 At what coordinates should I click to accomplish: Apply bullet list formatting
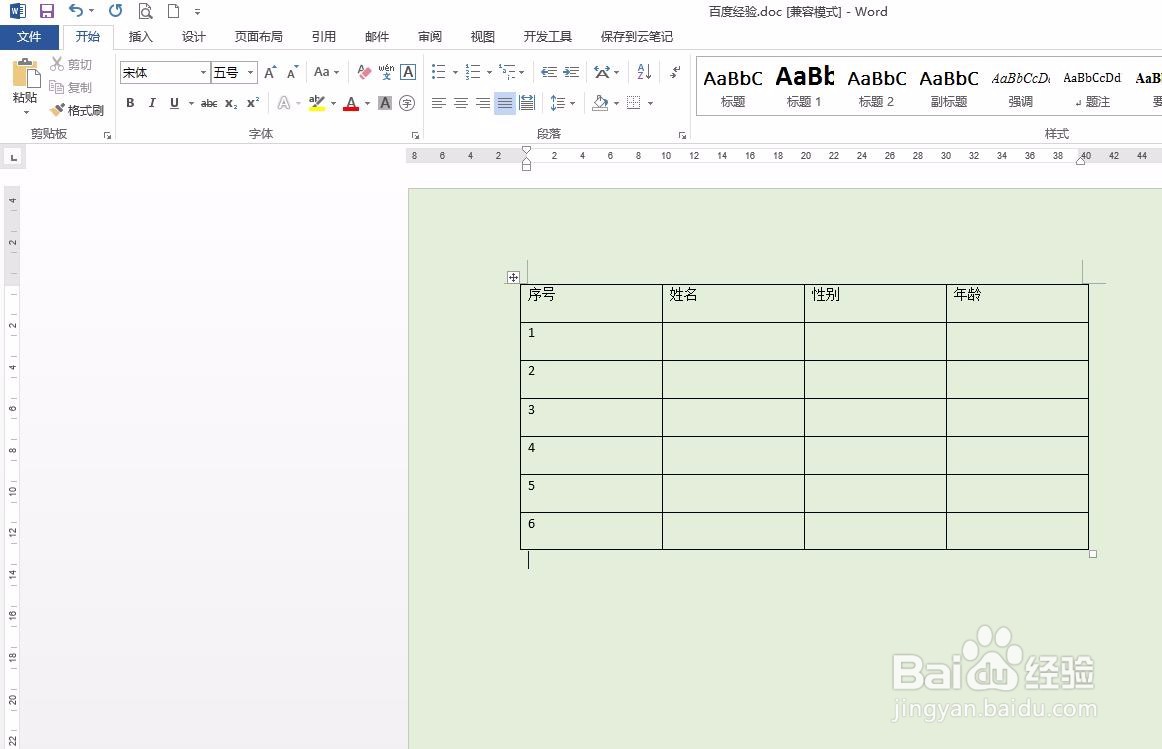pyautogui.click(x=439, y=72)
